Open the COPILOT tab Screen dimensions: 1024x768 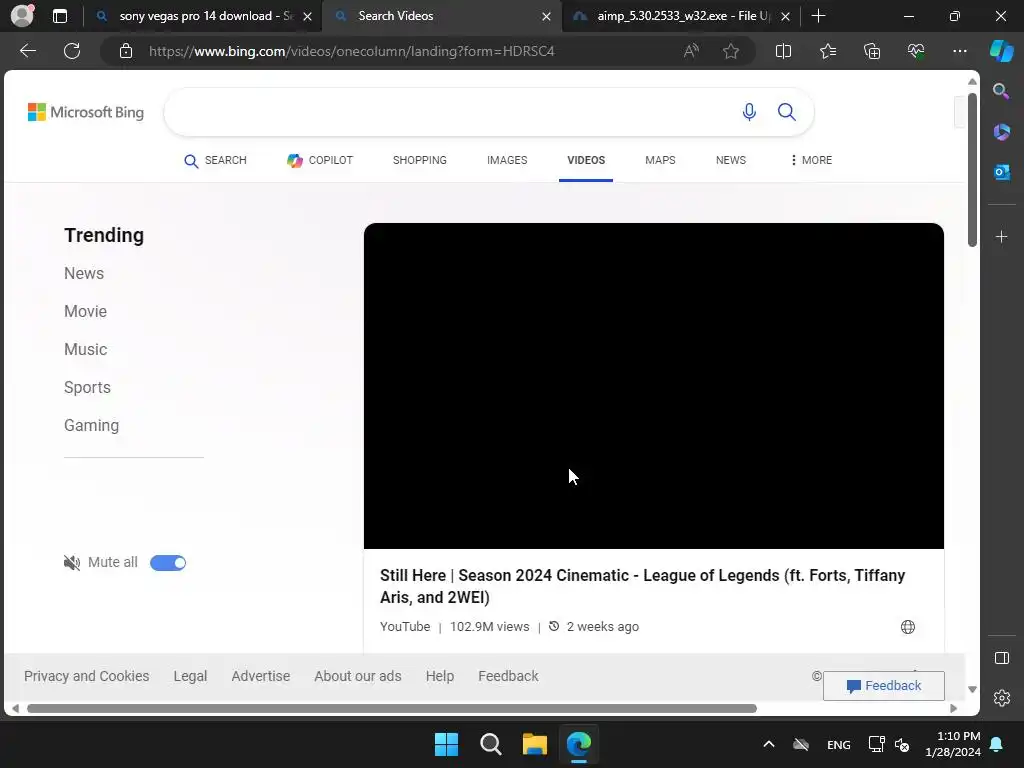pos(320,160)
